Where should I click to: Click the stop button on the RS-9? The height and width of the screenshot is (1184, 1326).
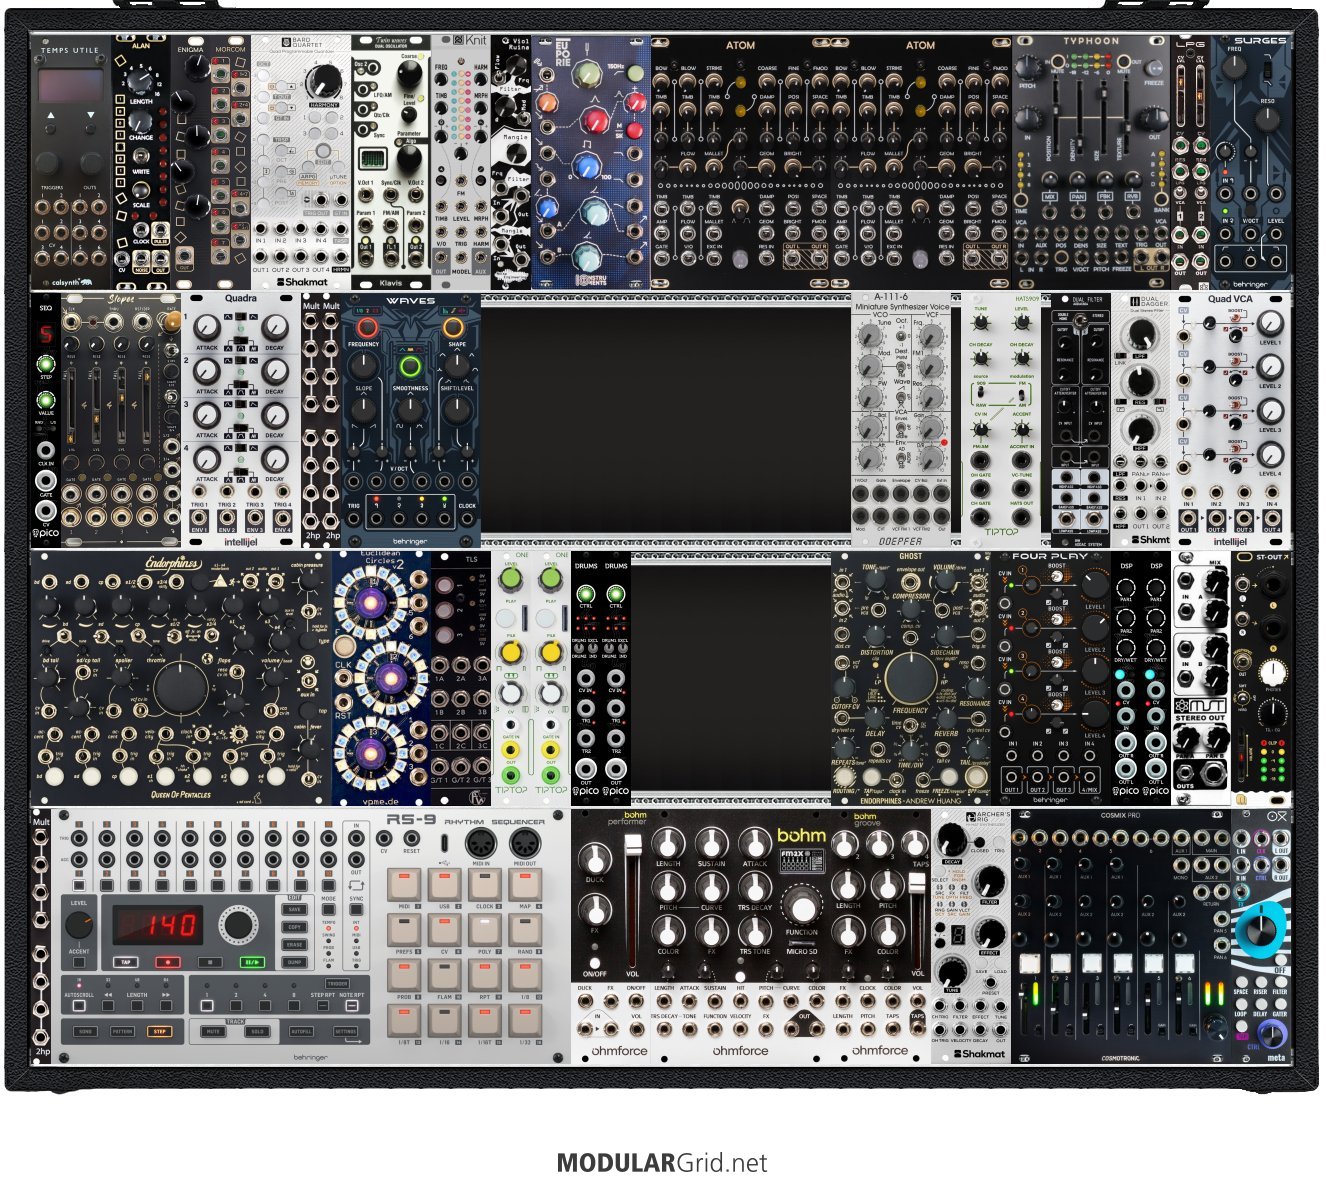[x=209, y=962]
